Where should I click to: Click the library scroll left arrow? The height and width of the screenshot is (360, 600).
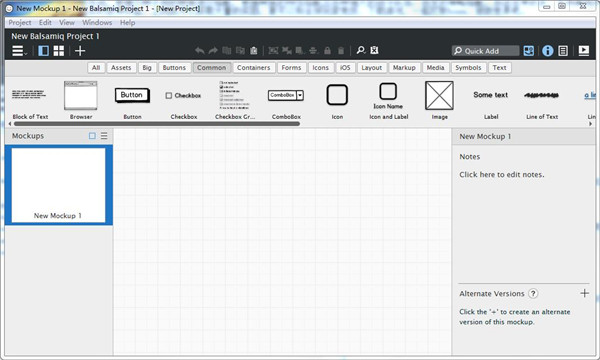click(10, 124)
